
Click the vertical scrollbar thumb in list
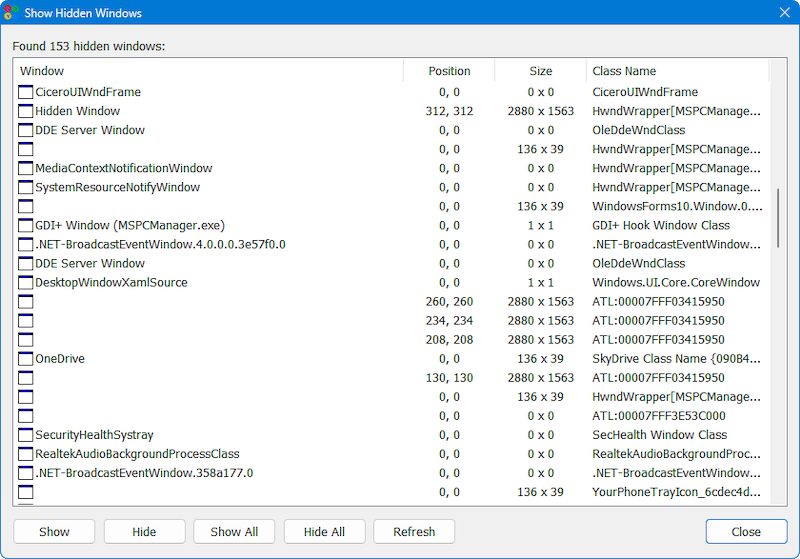tap(779, 217)
